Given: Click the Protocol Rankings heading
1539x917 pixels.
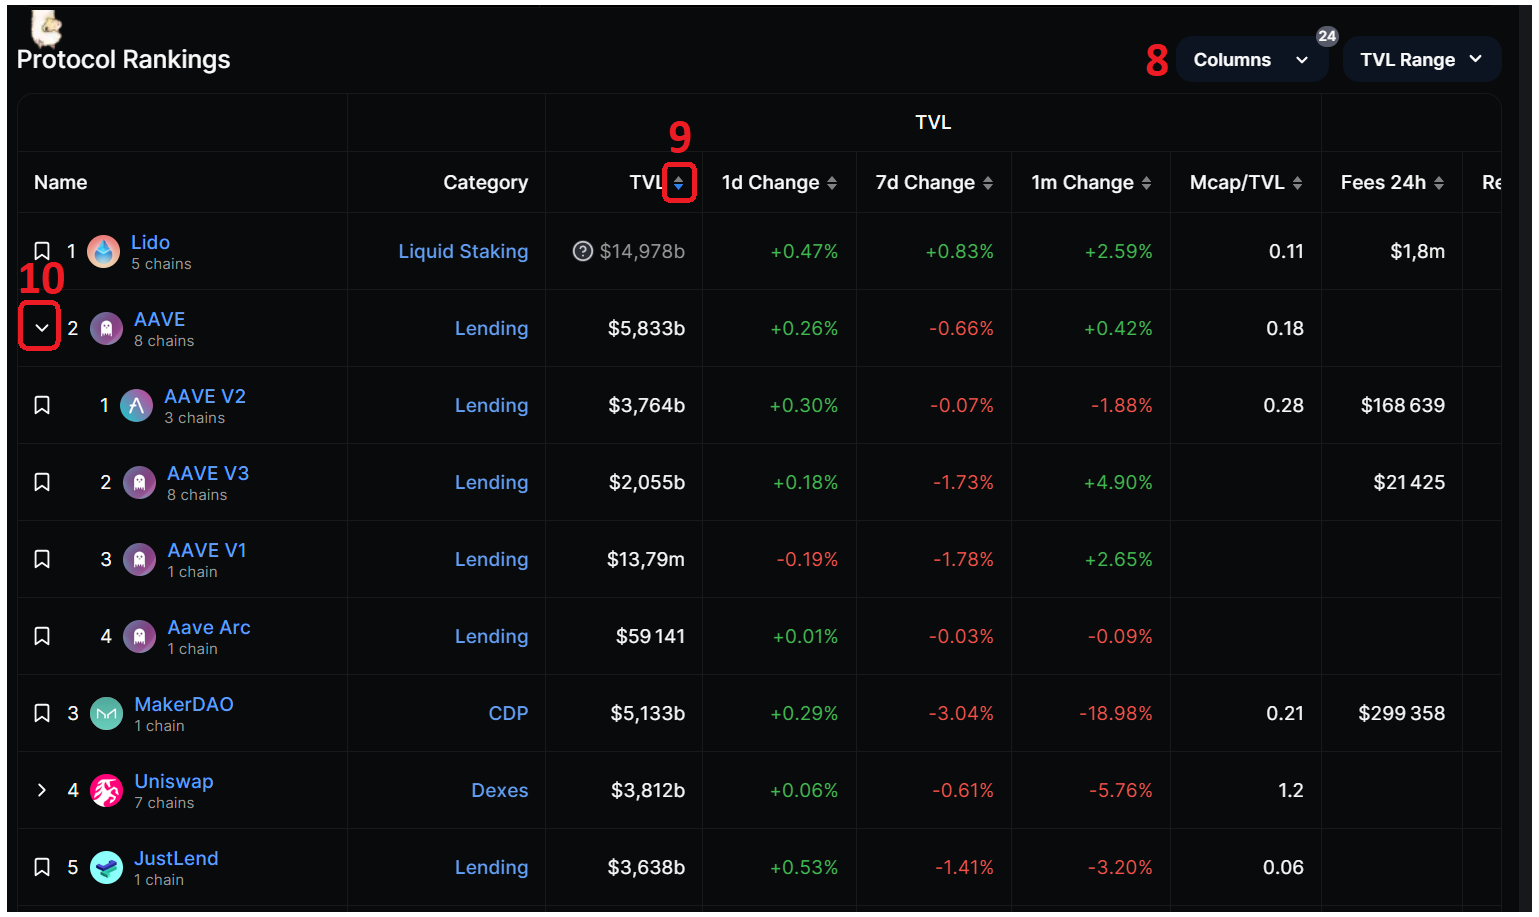Looking at the screenshot, I should tap(123, 59).
